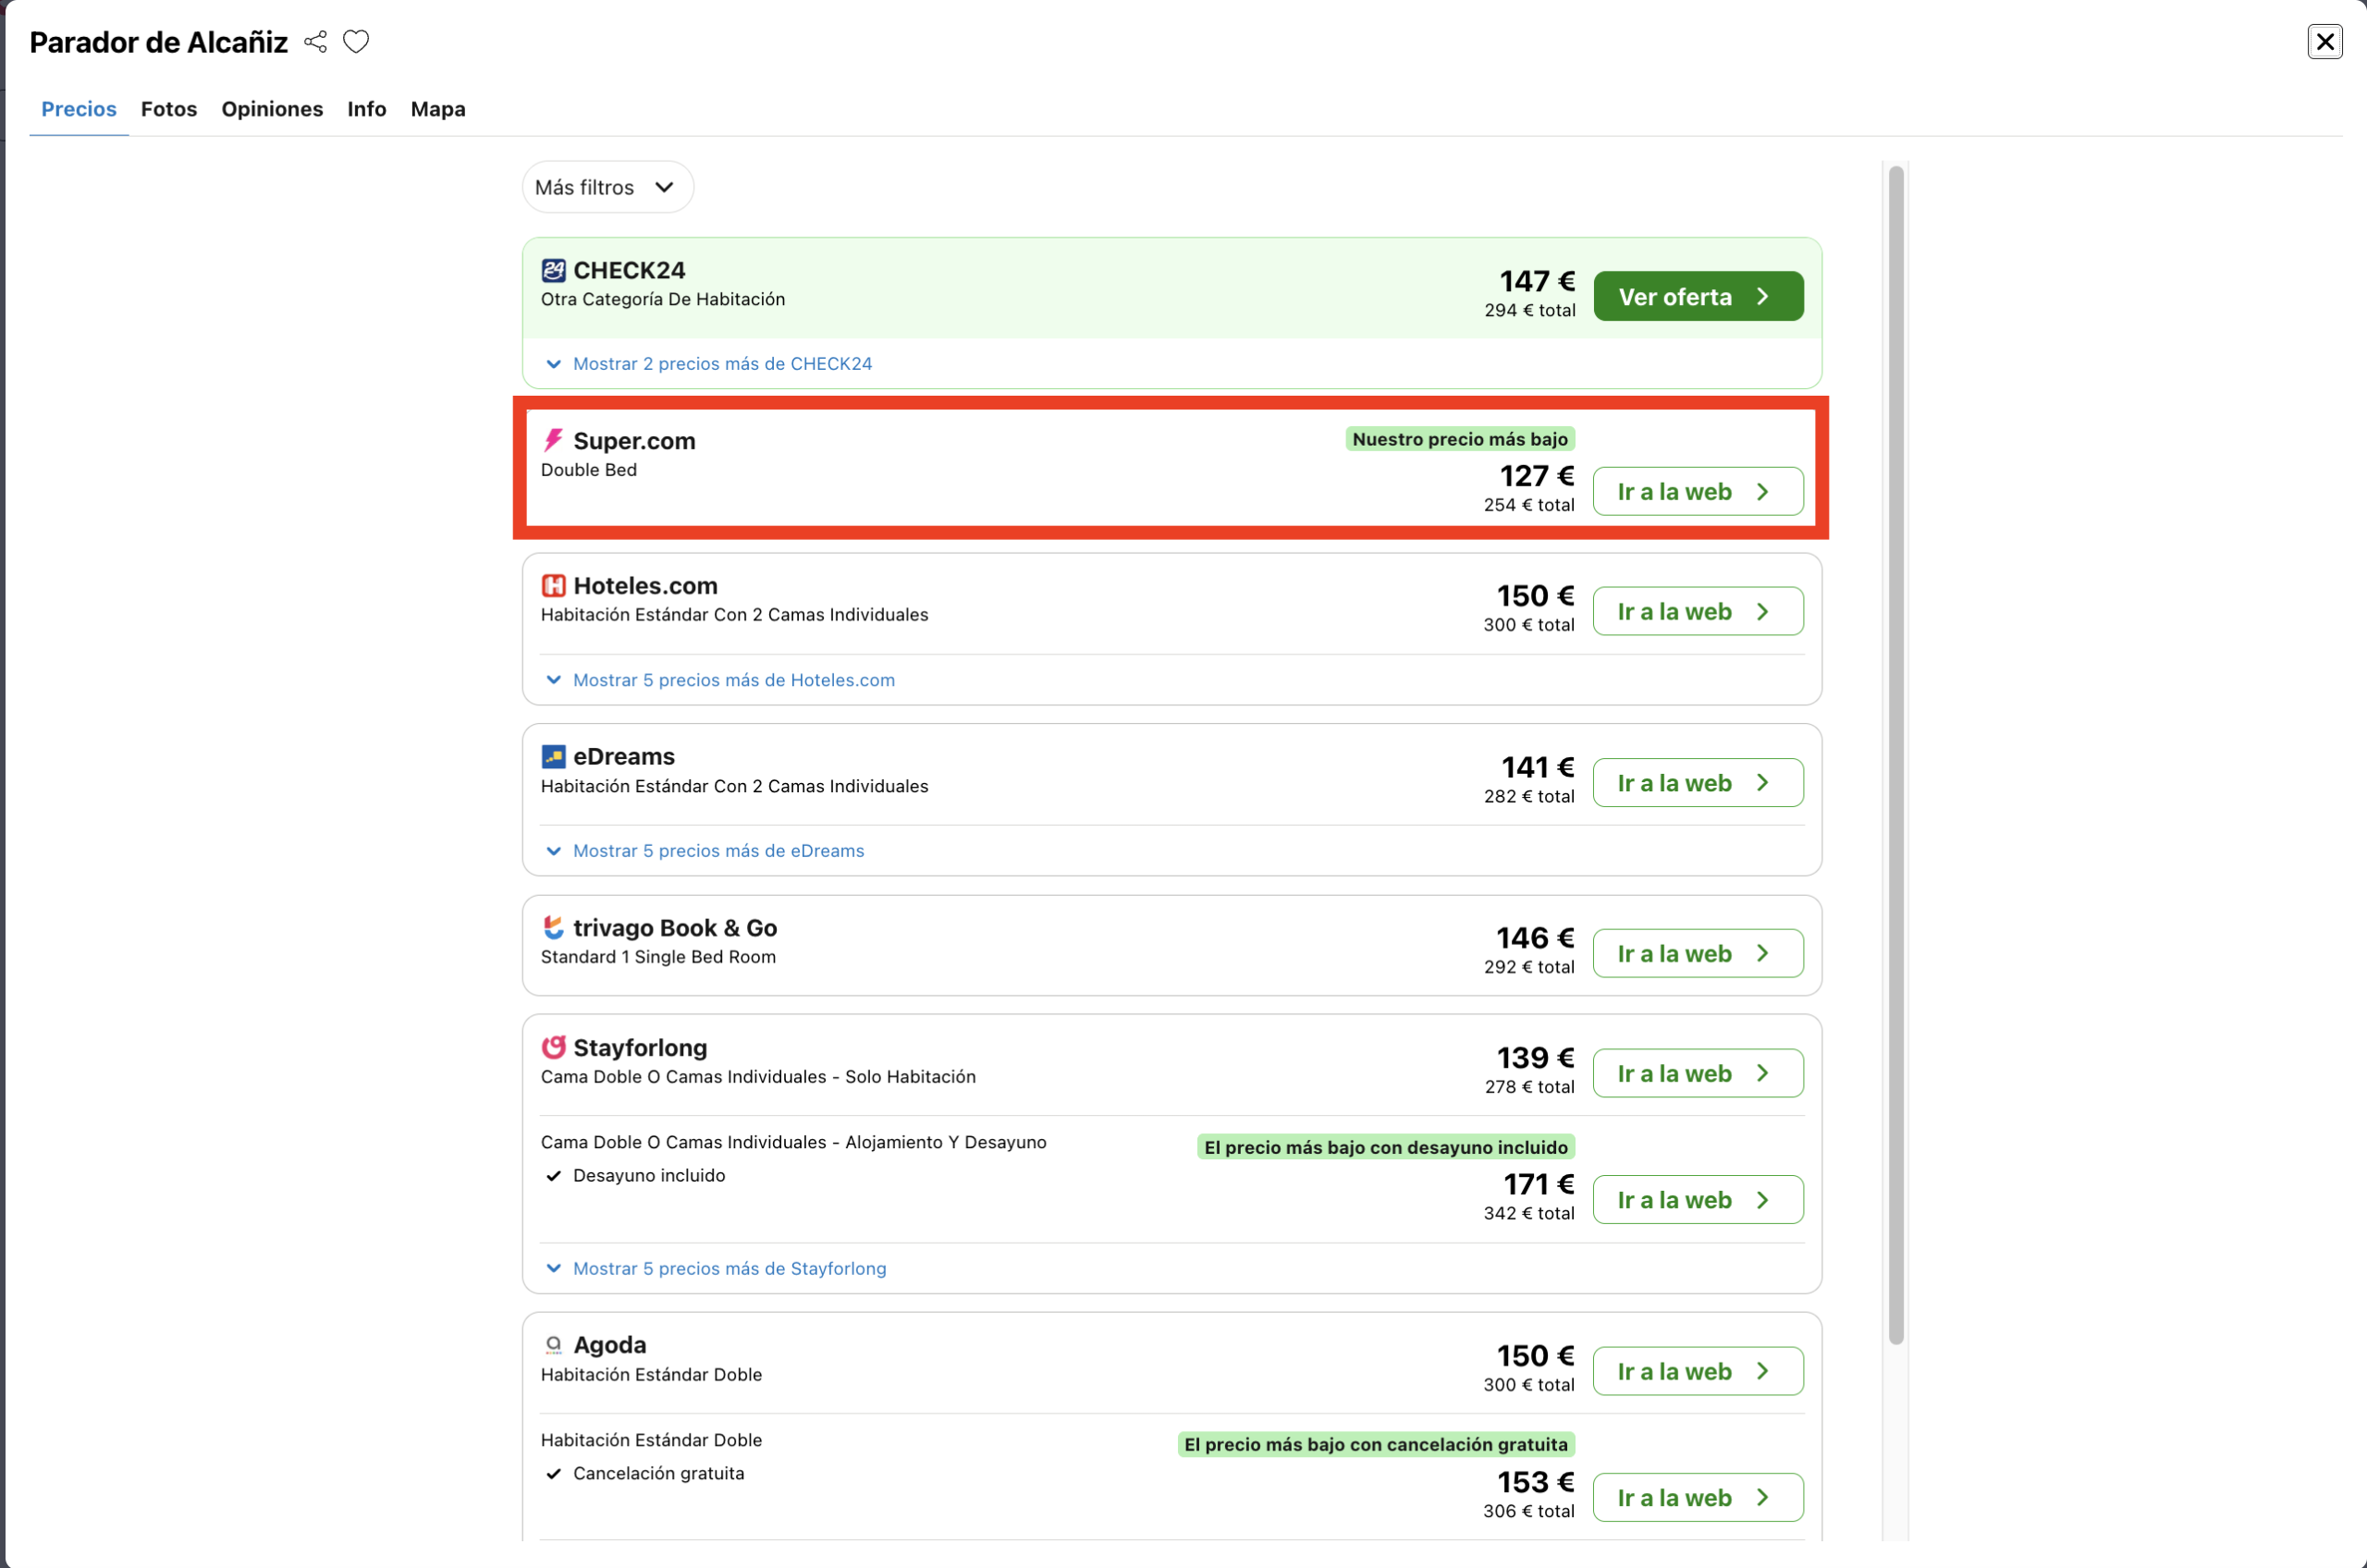Share the Parador de Alcañiz listing
The image size is (2367, 1568).
coord(315,42)
